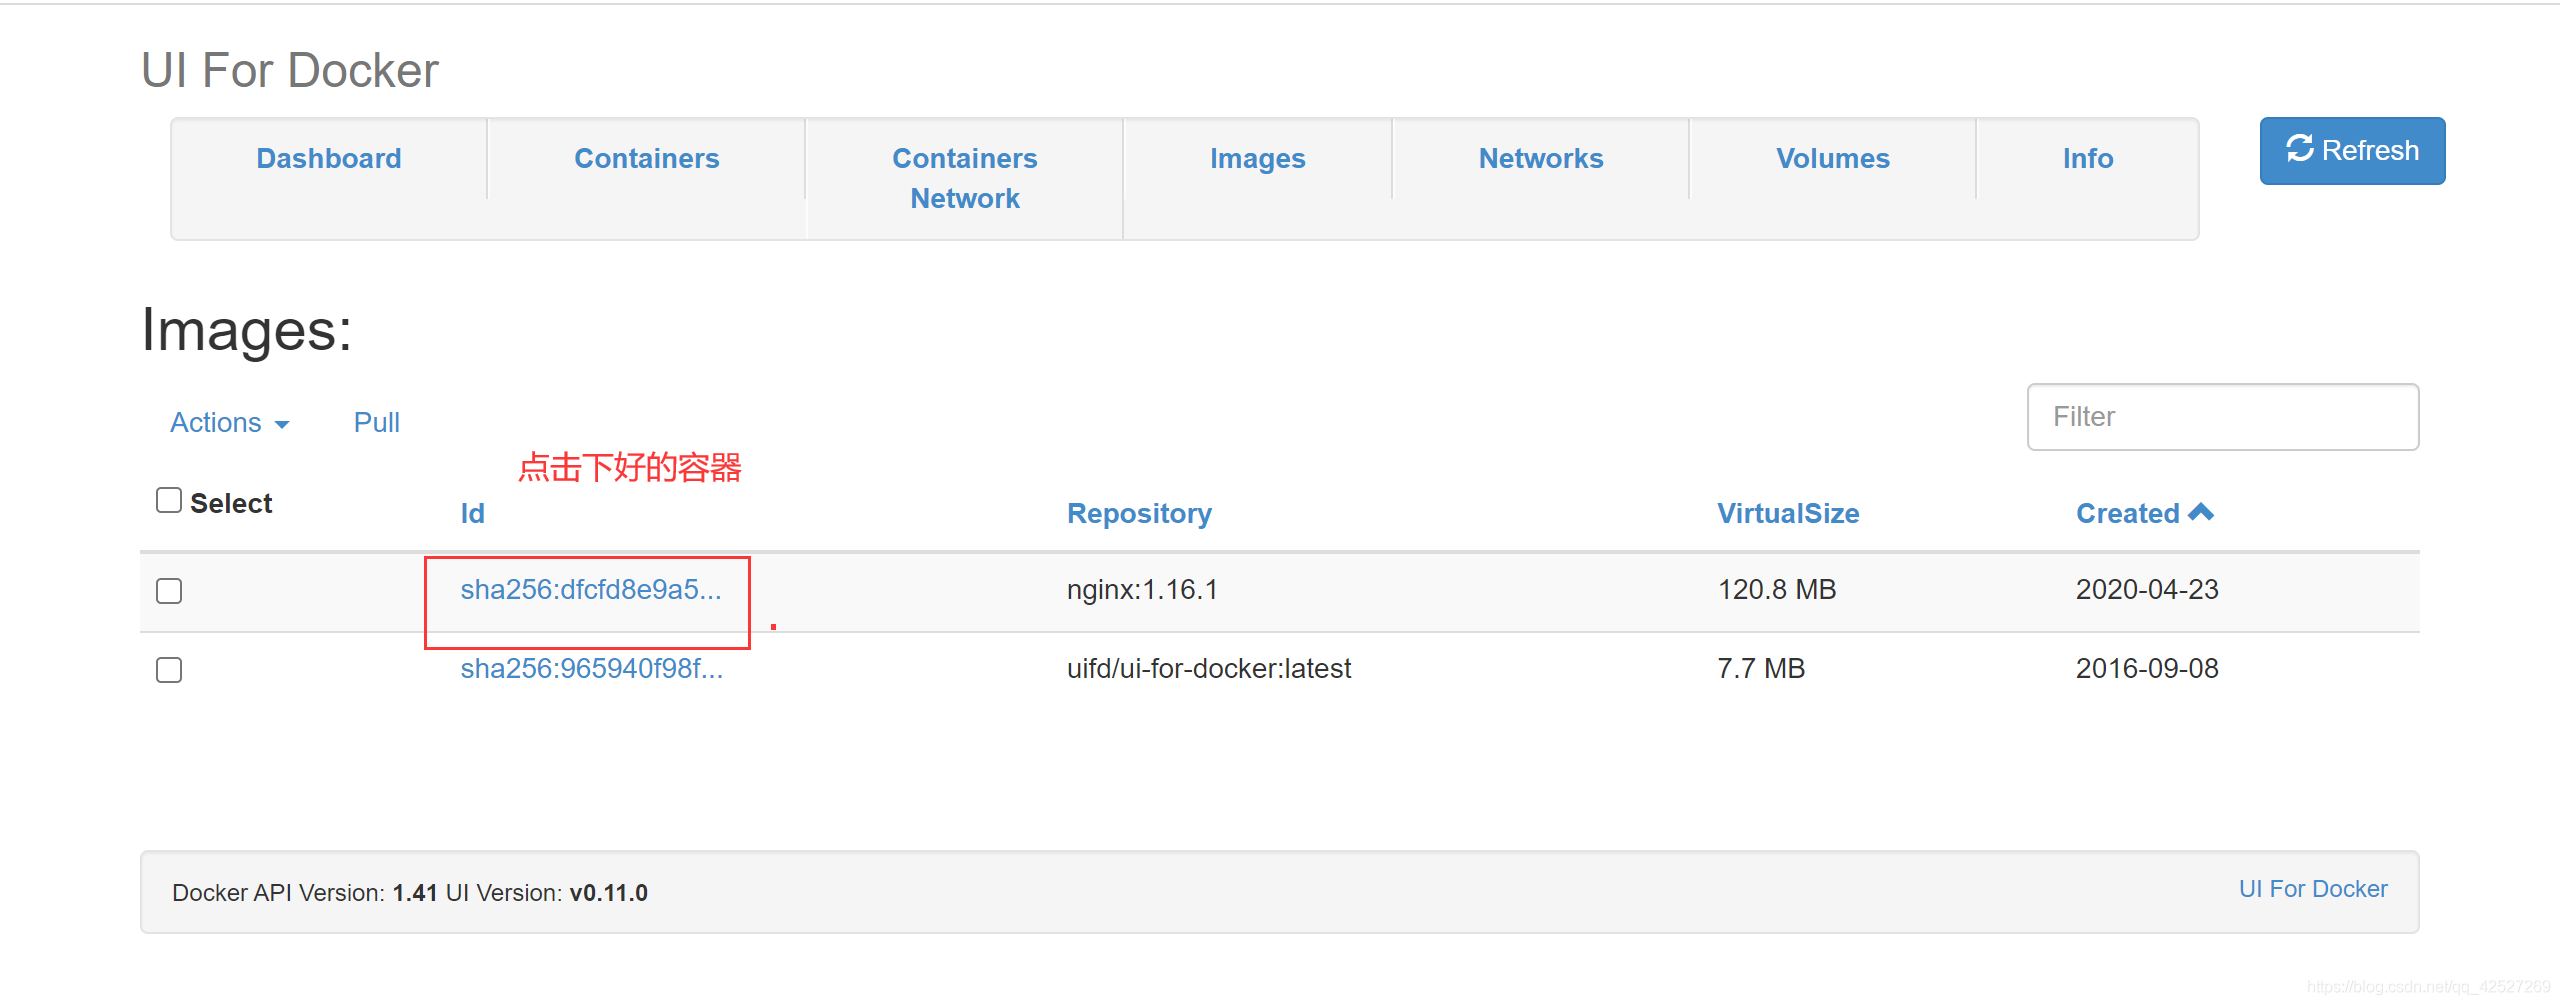2560x1005 pixels.
Task: Click the Images: heading
Action: pyautogui.click(x=247, y=330)
